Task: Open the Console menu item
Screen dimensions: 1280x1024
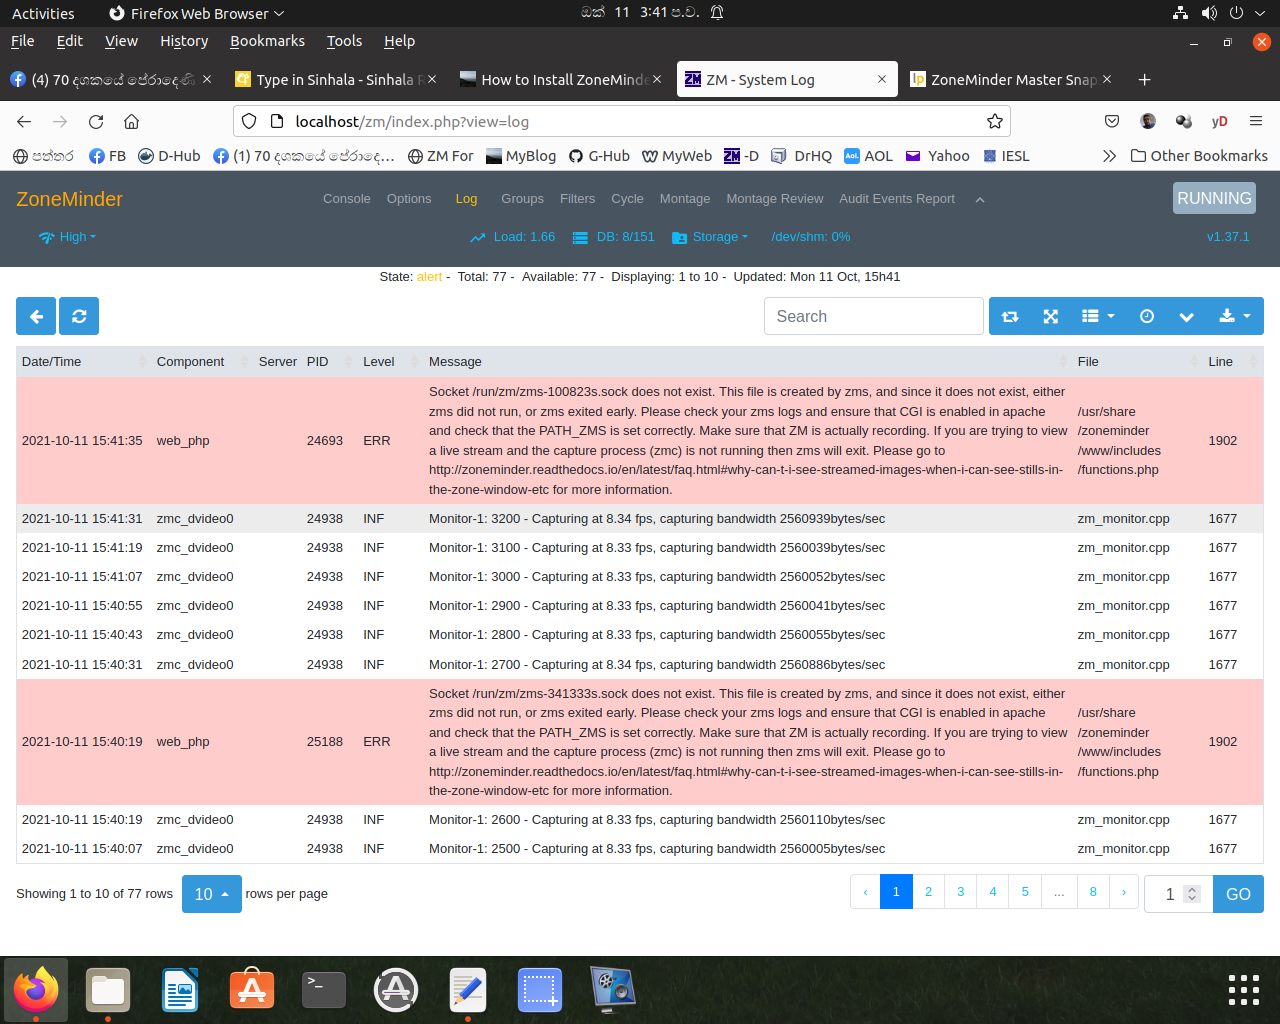Action: pyautogui.click(x=347, y=199)
